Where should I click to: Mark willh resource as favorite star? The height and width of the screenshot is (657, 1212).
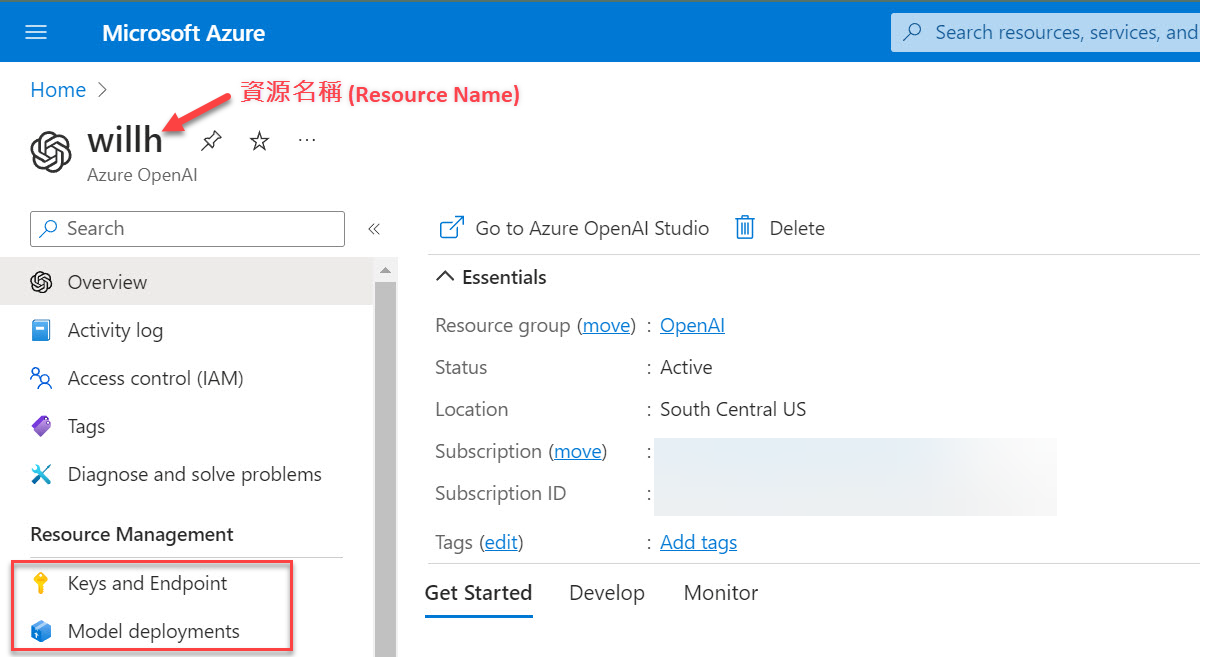(x=259, y=141)
